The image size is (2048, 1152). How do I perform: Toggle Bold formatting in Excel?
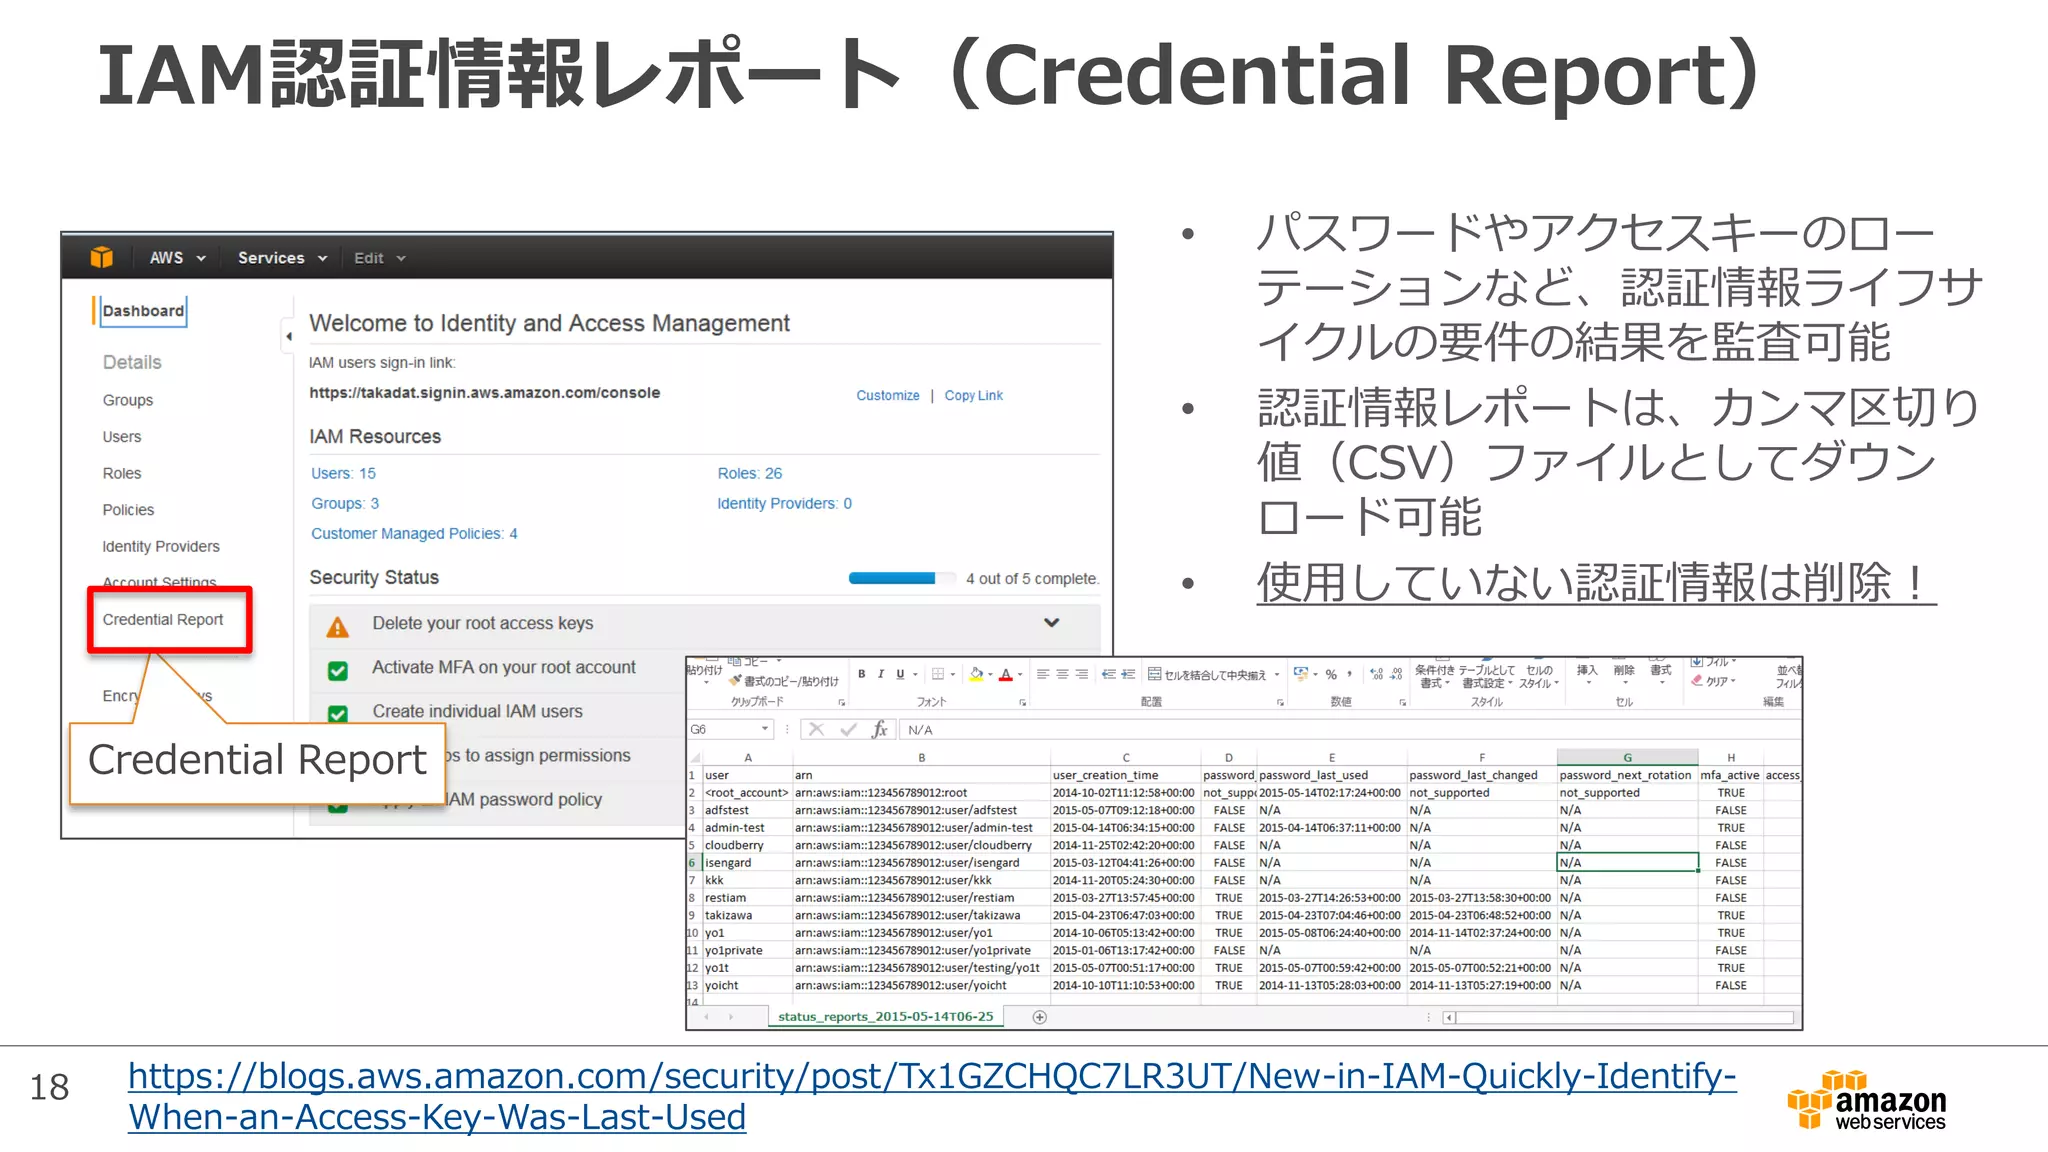861,674
